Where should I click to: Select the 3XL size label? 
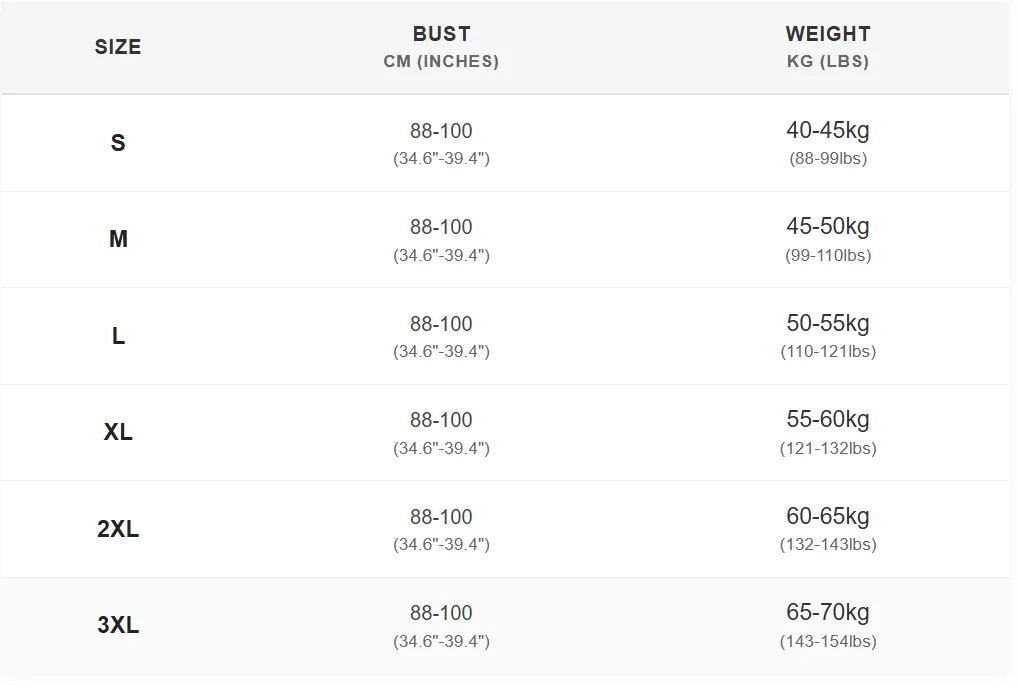(x=118, y=625)
